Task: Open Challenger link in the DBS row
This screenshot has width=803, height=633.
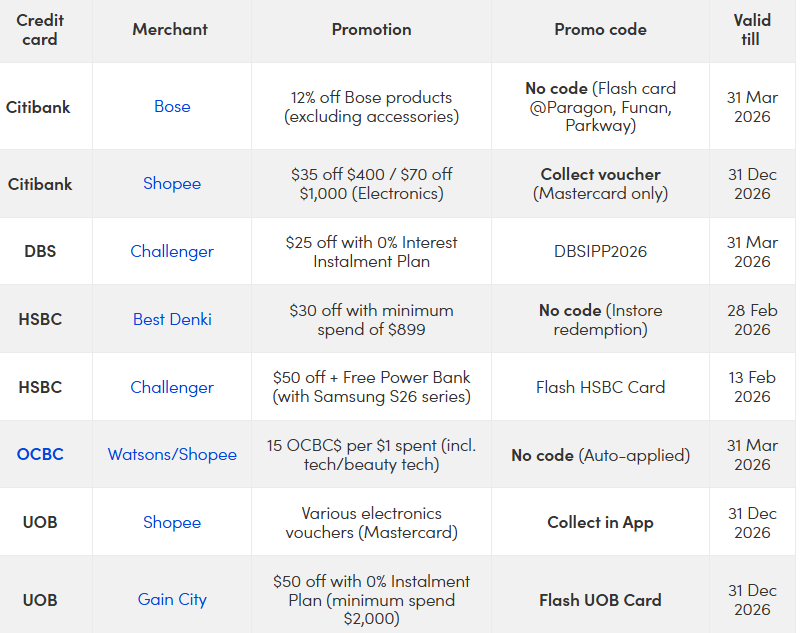Action: click(x=172, y=251)
